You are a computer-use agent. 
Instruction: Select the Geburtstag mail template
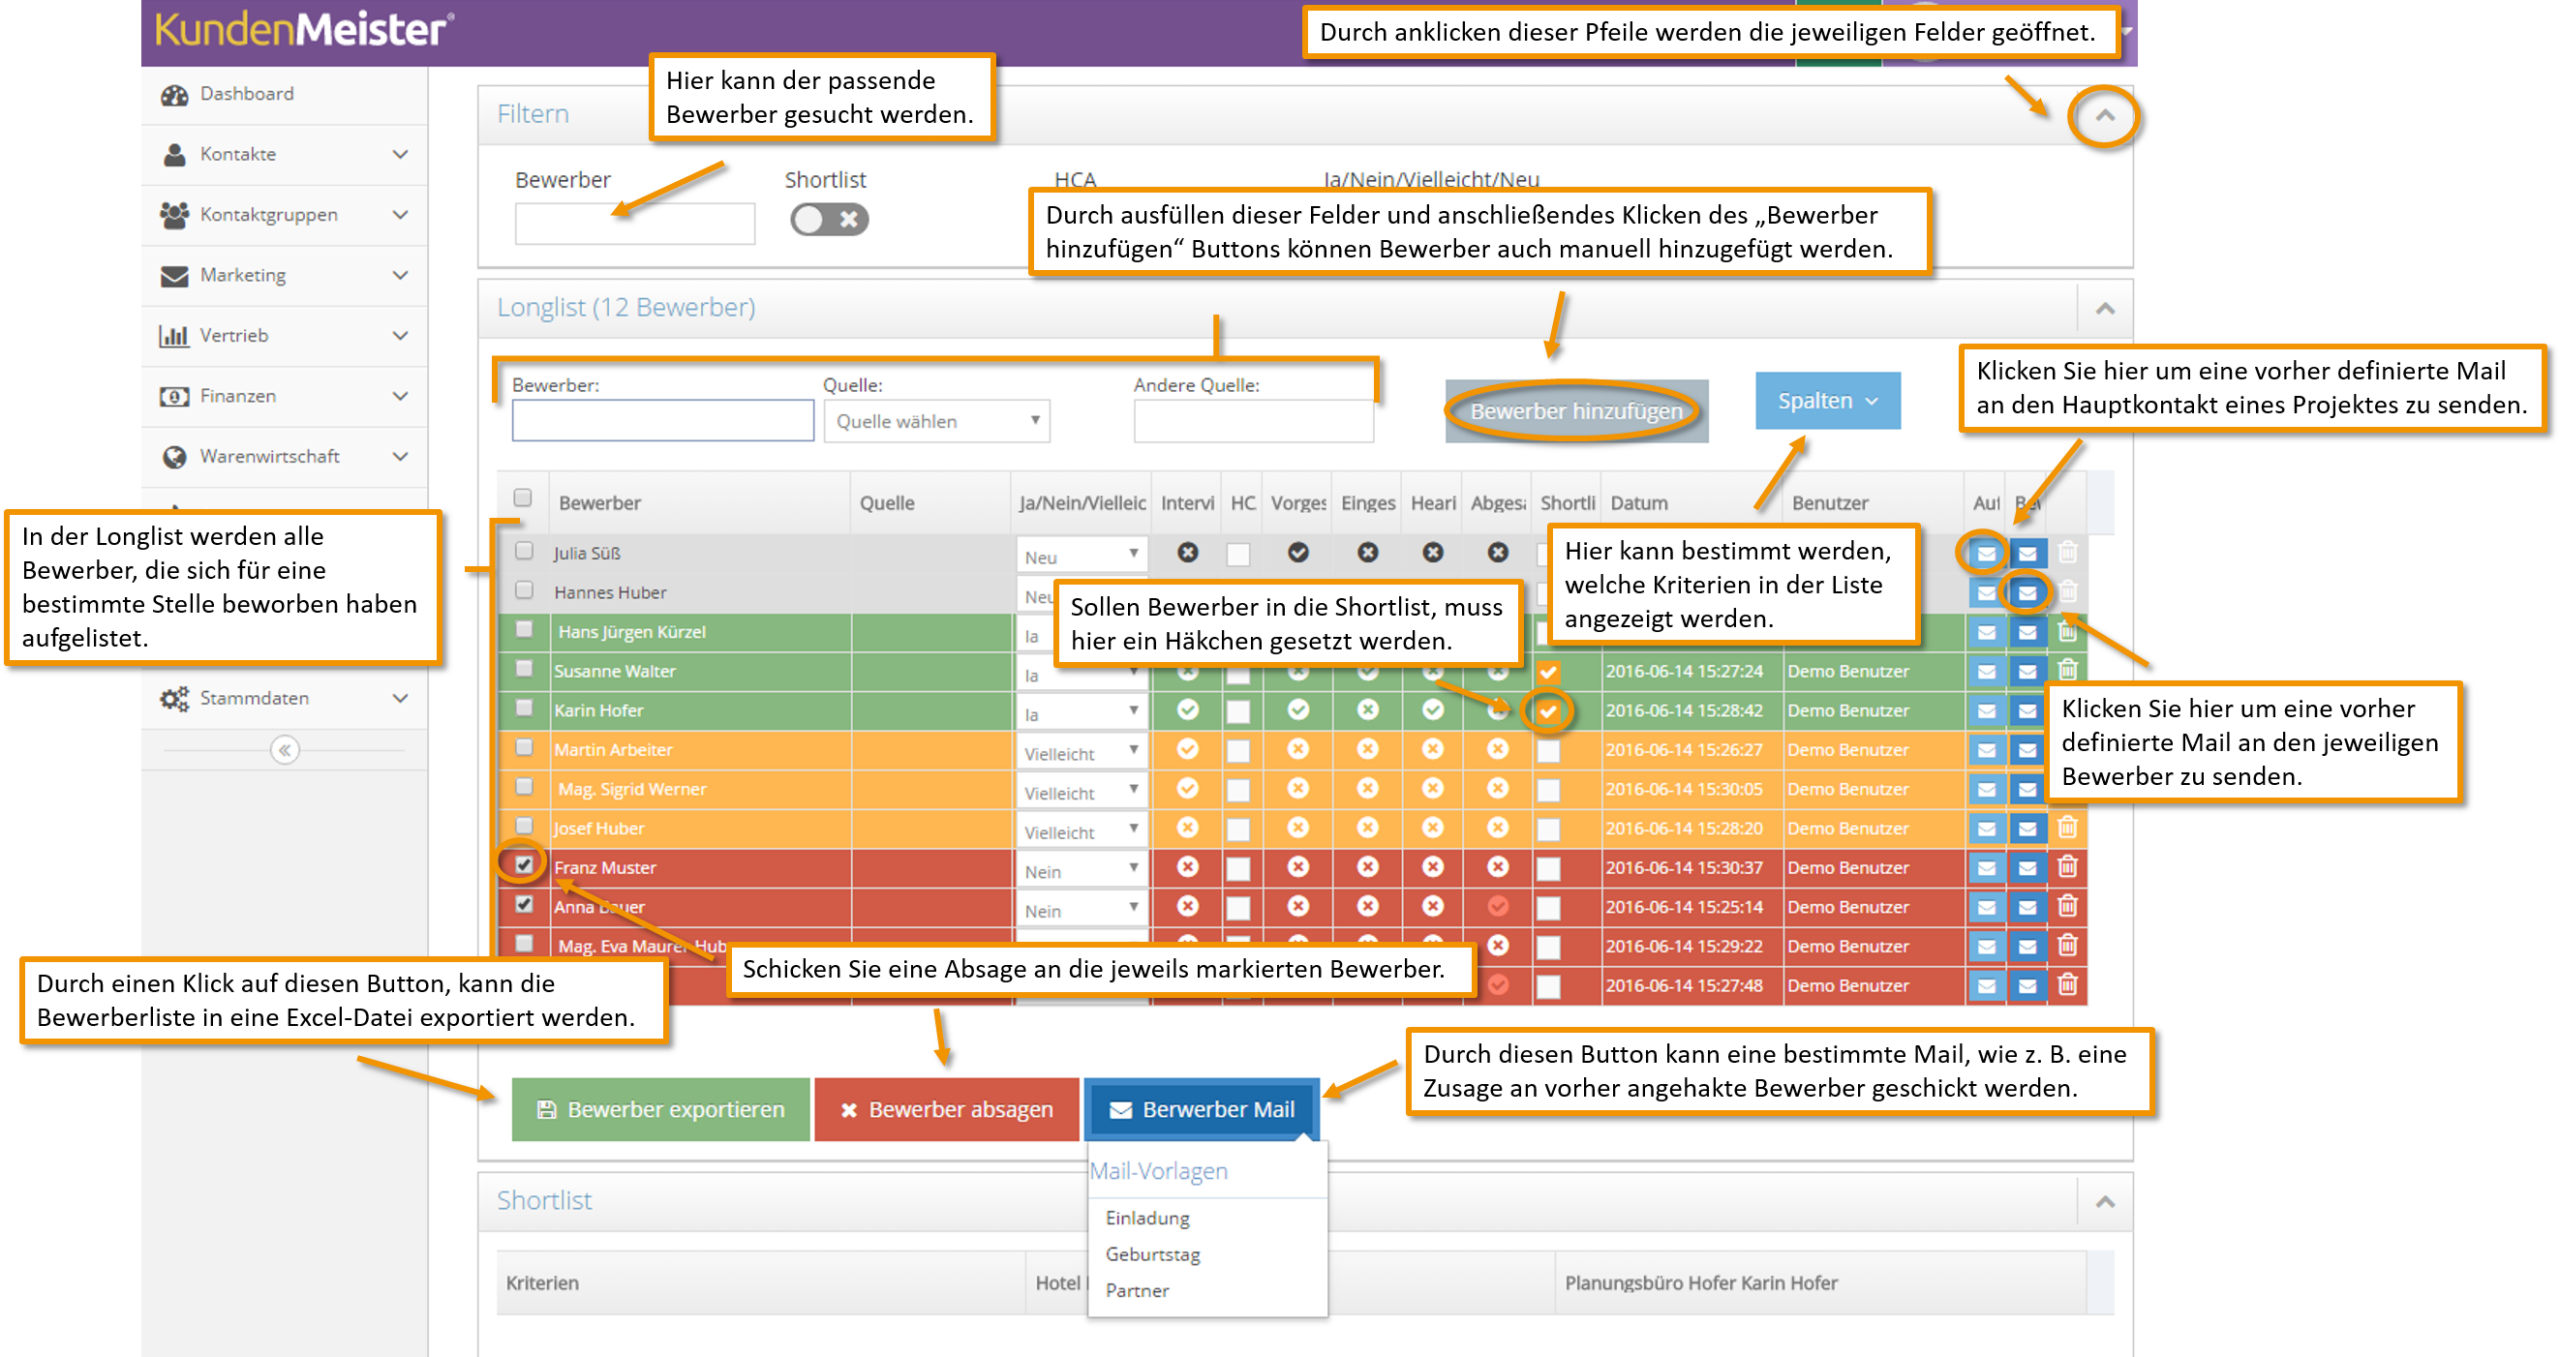click(1152, 1254)
